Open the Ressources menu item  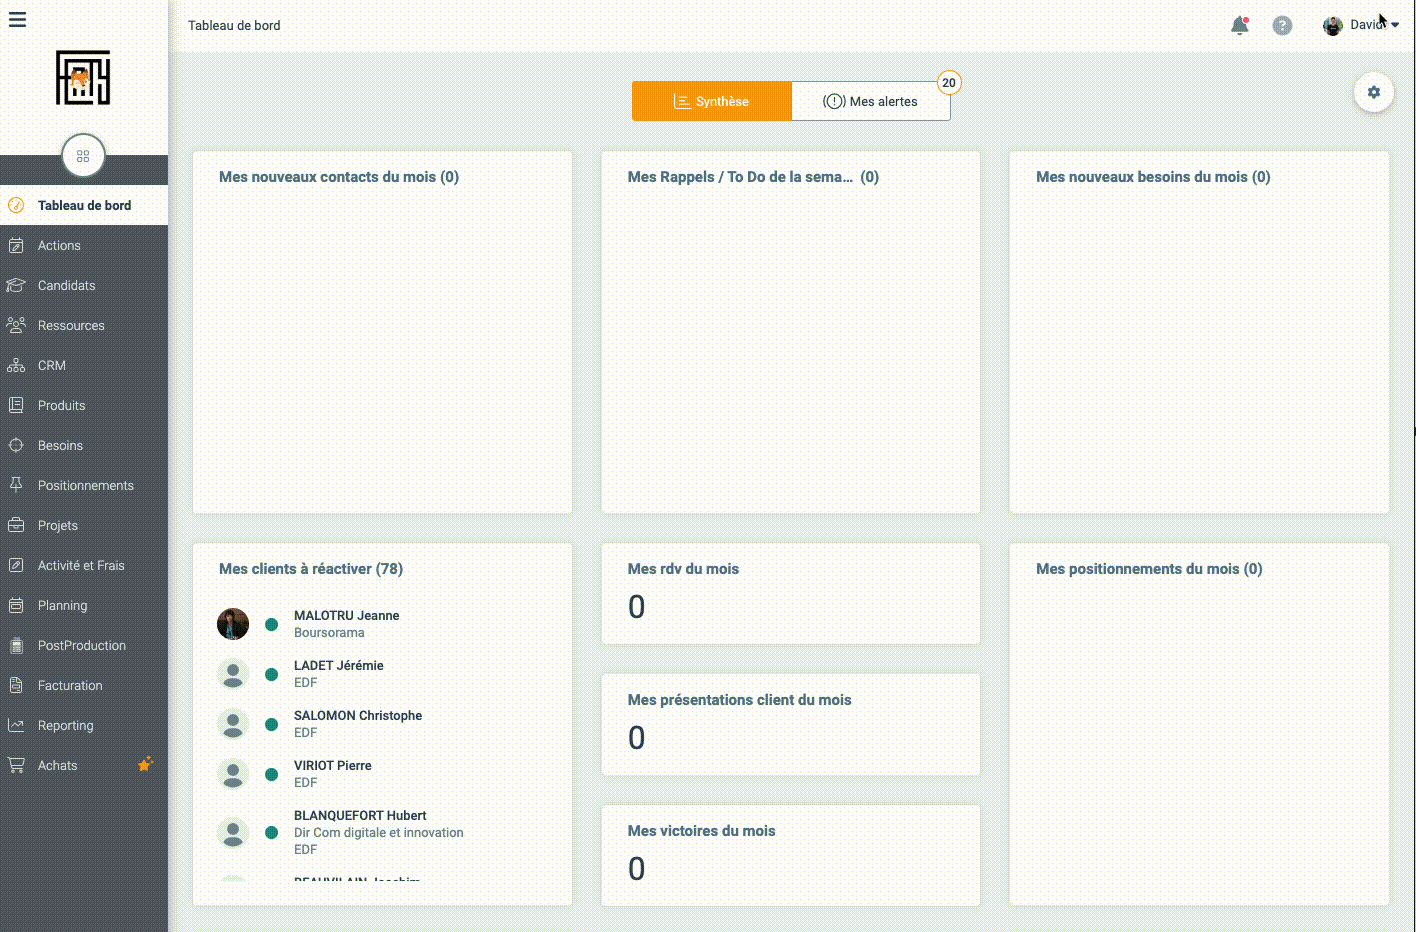click(x=84, y=325)
